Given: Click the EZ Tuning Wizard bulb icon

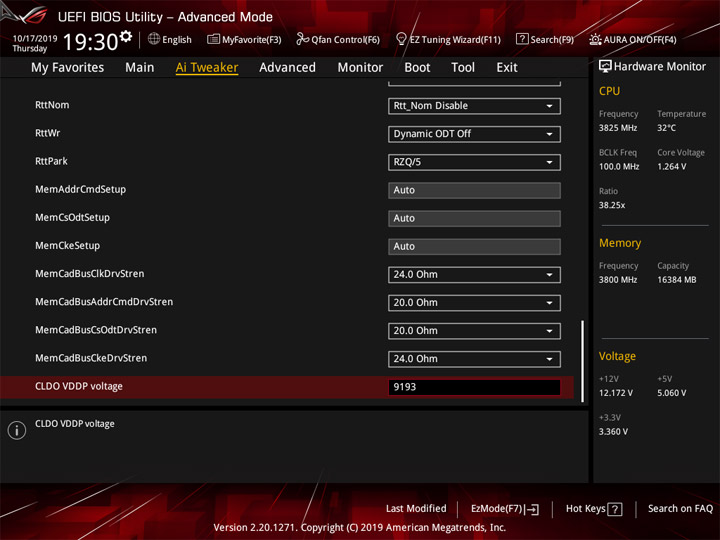Looking at the screenshot, I should 401,39.
